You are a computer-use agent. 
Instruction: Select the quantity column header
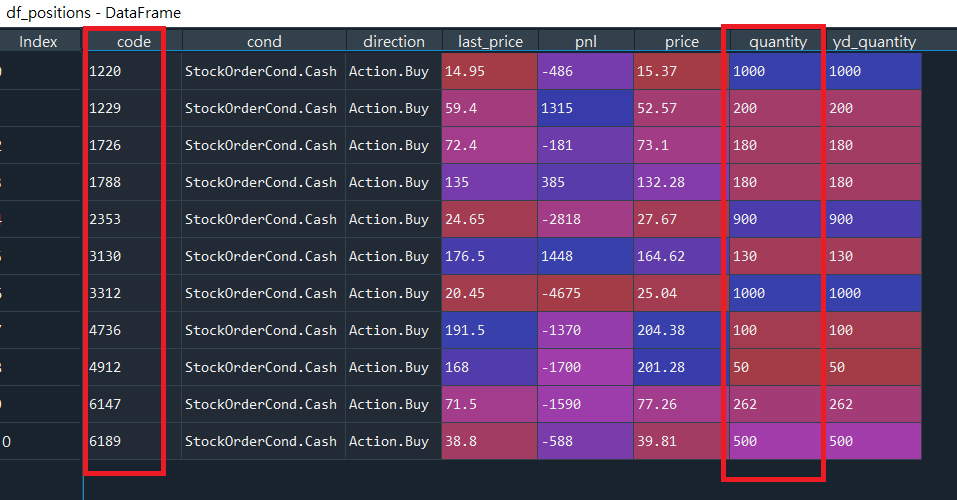pyautogui.click(x=778, y=42)
